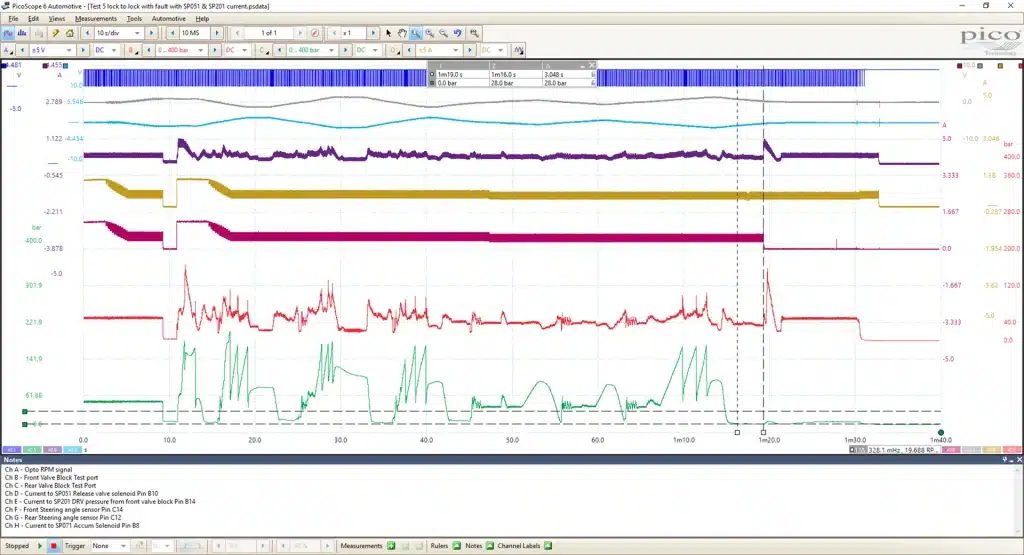Switch to Spectrum mode icon
The width and height of the screenshot is (1024, 555).
22,33
